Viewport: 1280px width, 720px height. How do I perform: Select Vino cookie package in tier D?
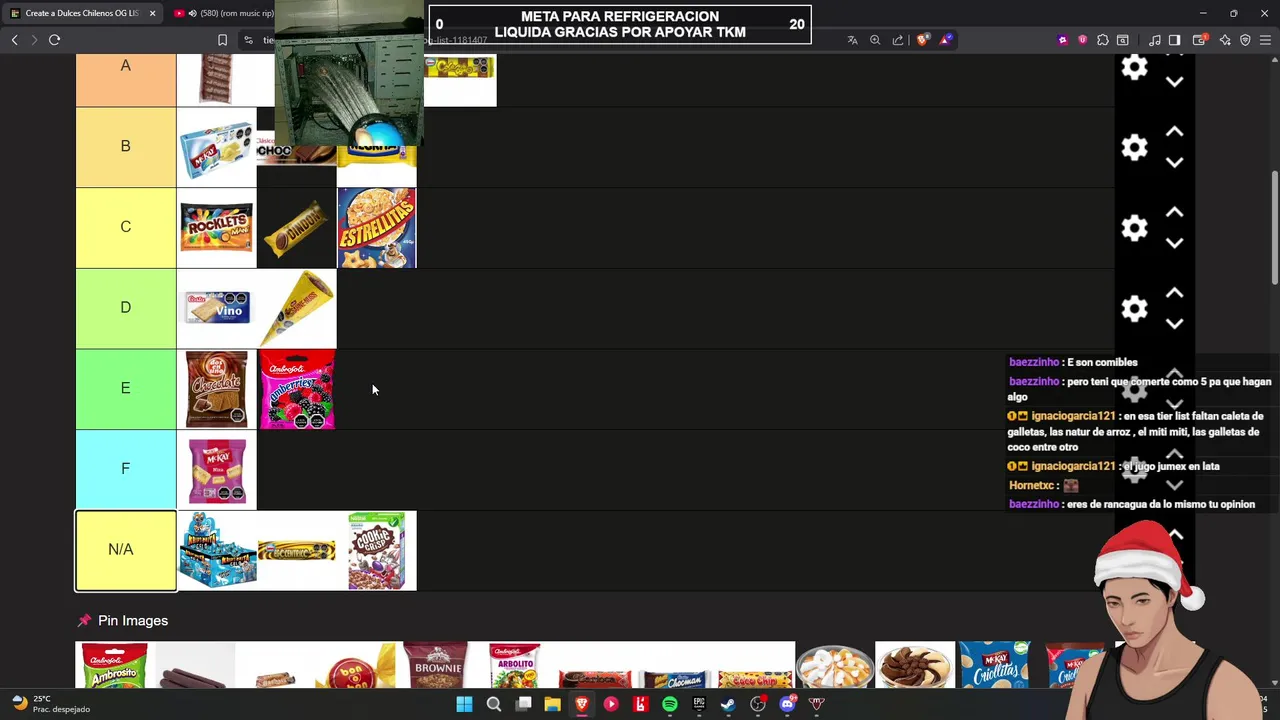pos(216,308)
